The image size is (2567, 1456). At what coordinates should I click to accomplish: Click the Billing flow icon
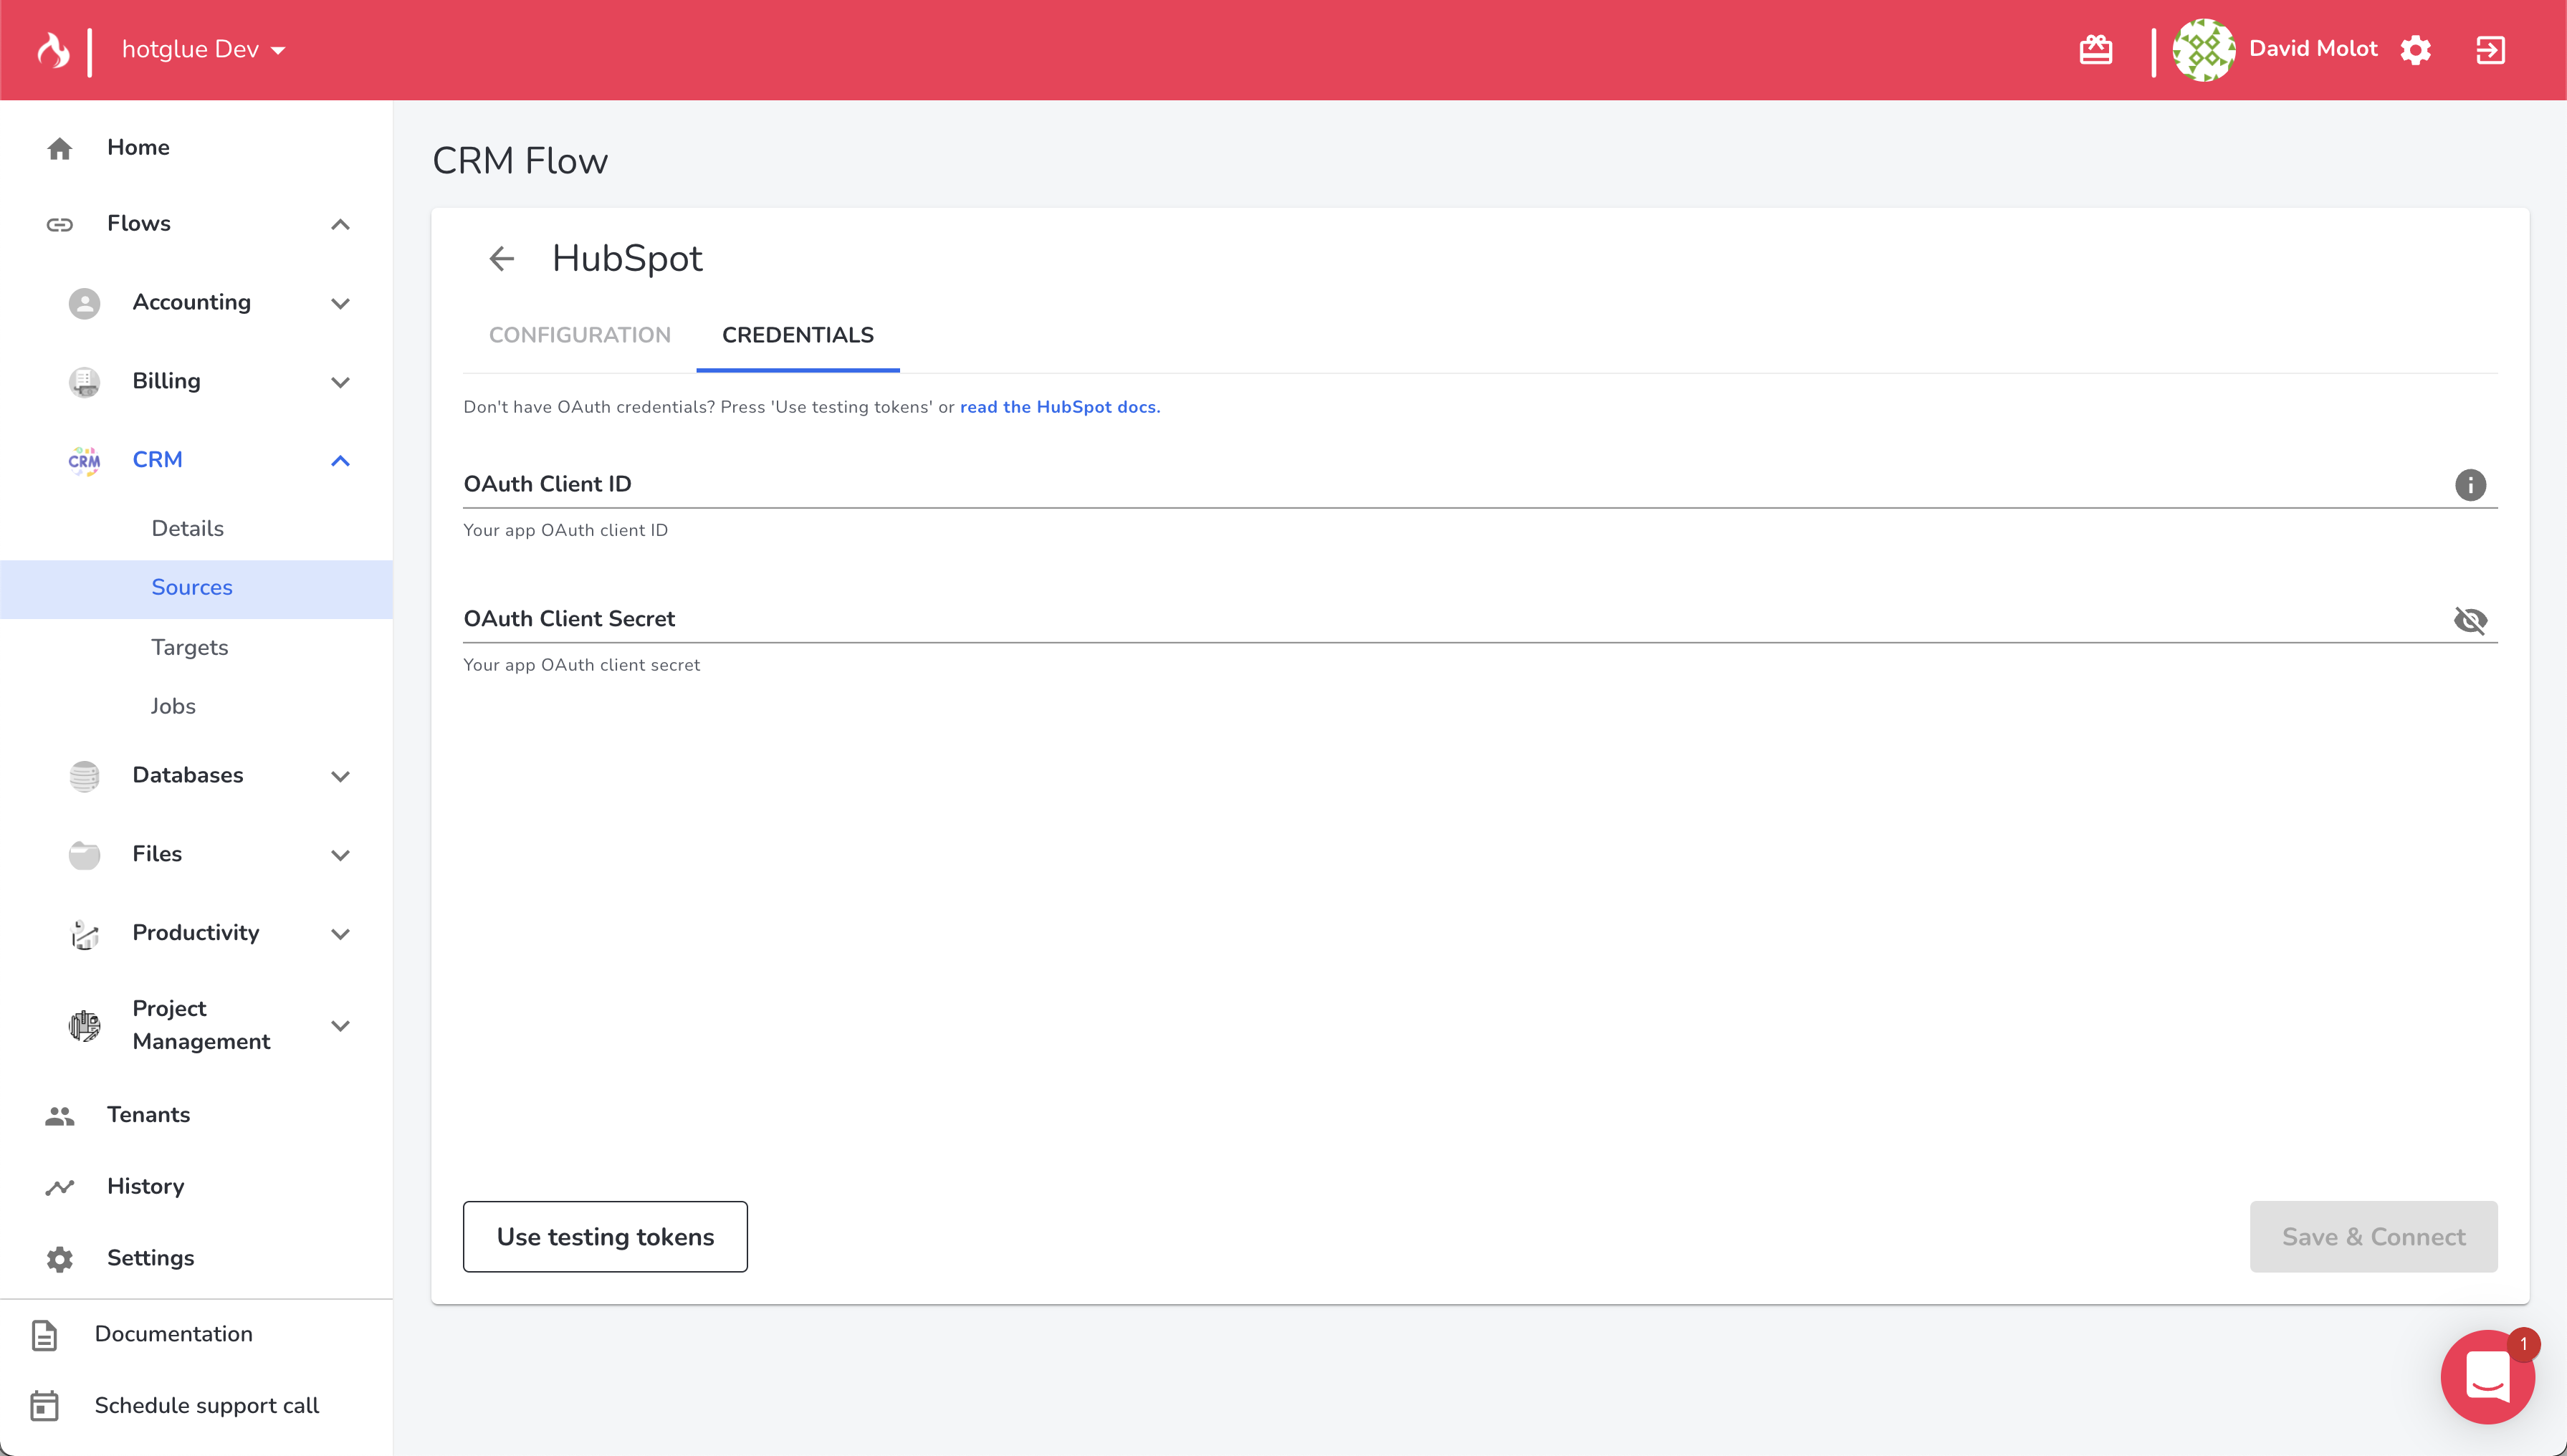coord(84,382)
